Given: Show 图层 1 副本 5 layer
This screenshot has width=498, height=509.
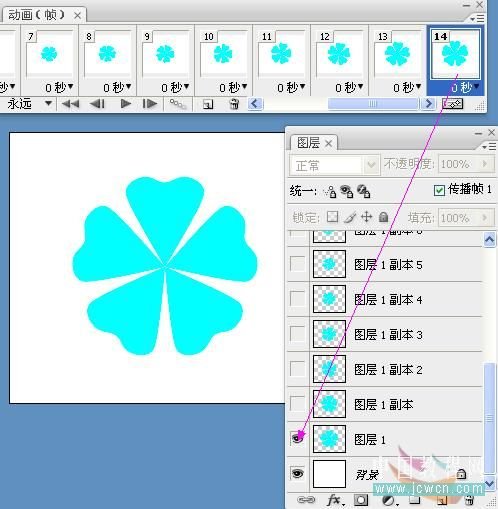Looking at the screenshot, I should coord(297,264).
